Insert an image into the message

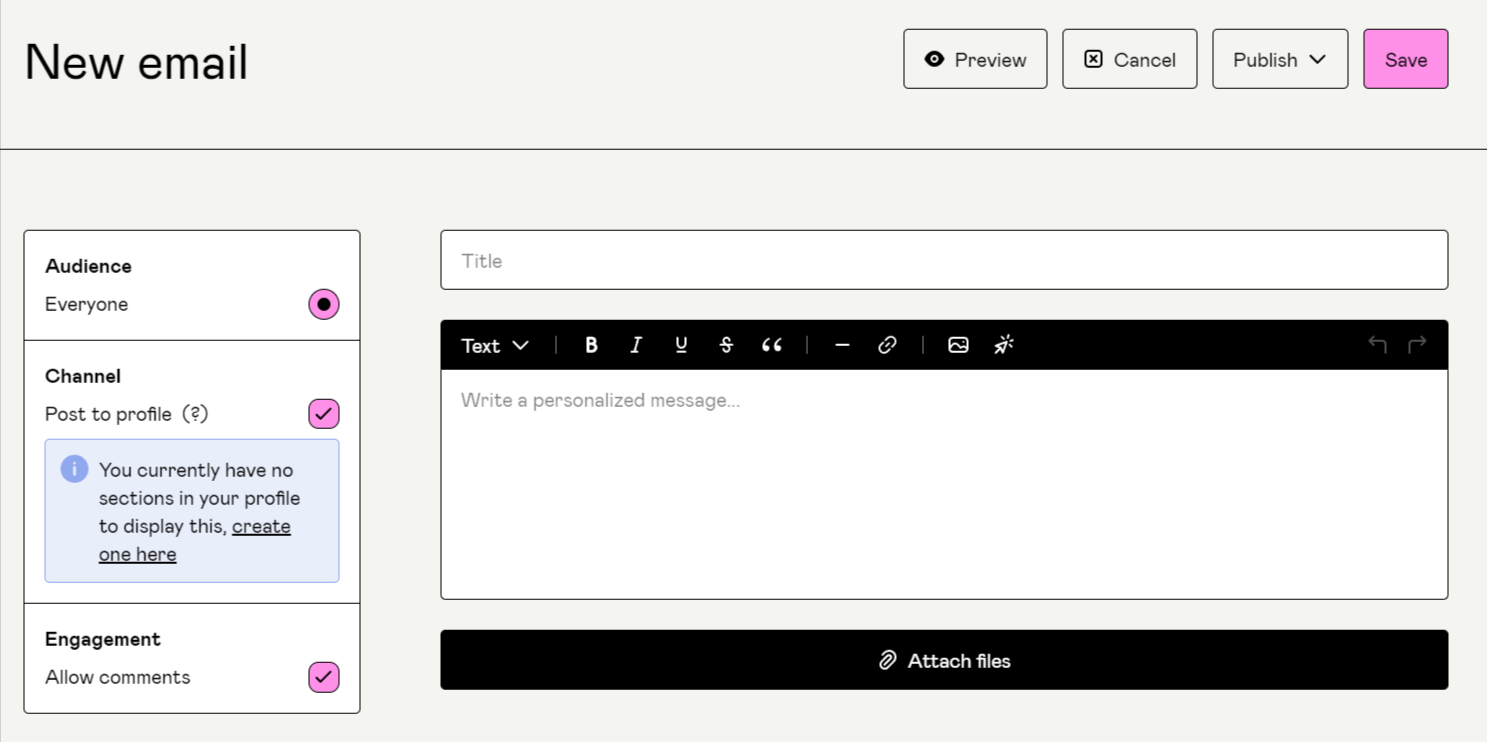(x=958, y=344)
